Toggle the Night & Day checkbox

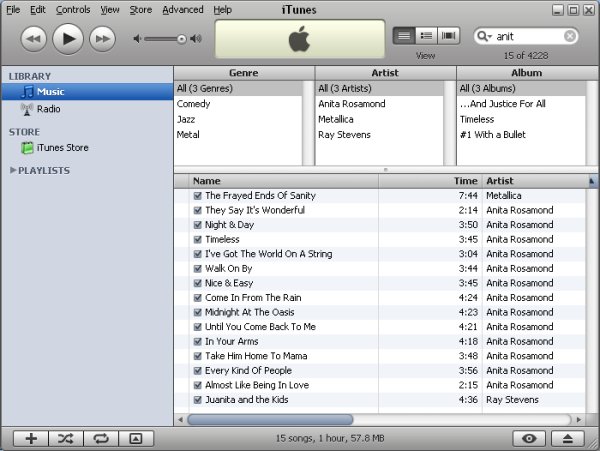(197, 225)
